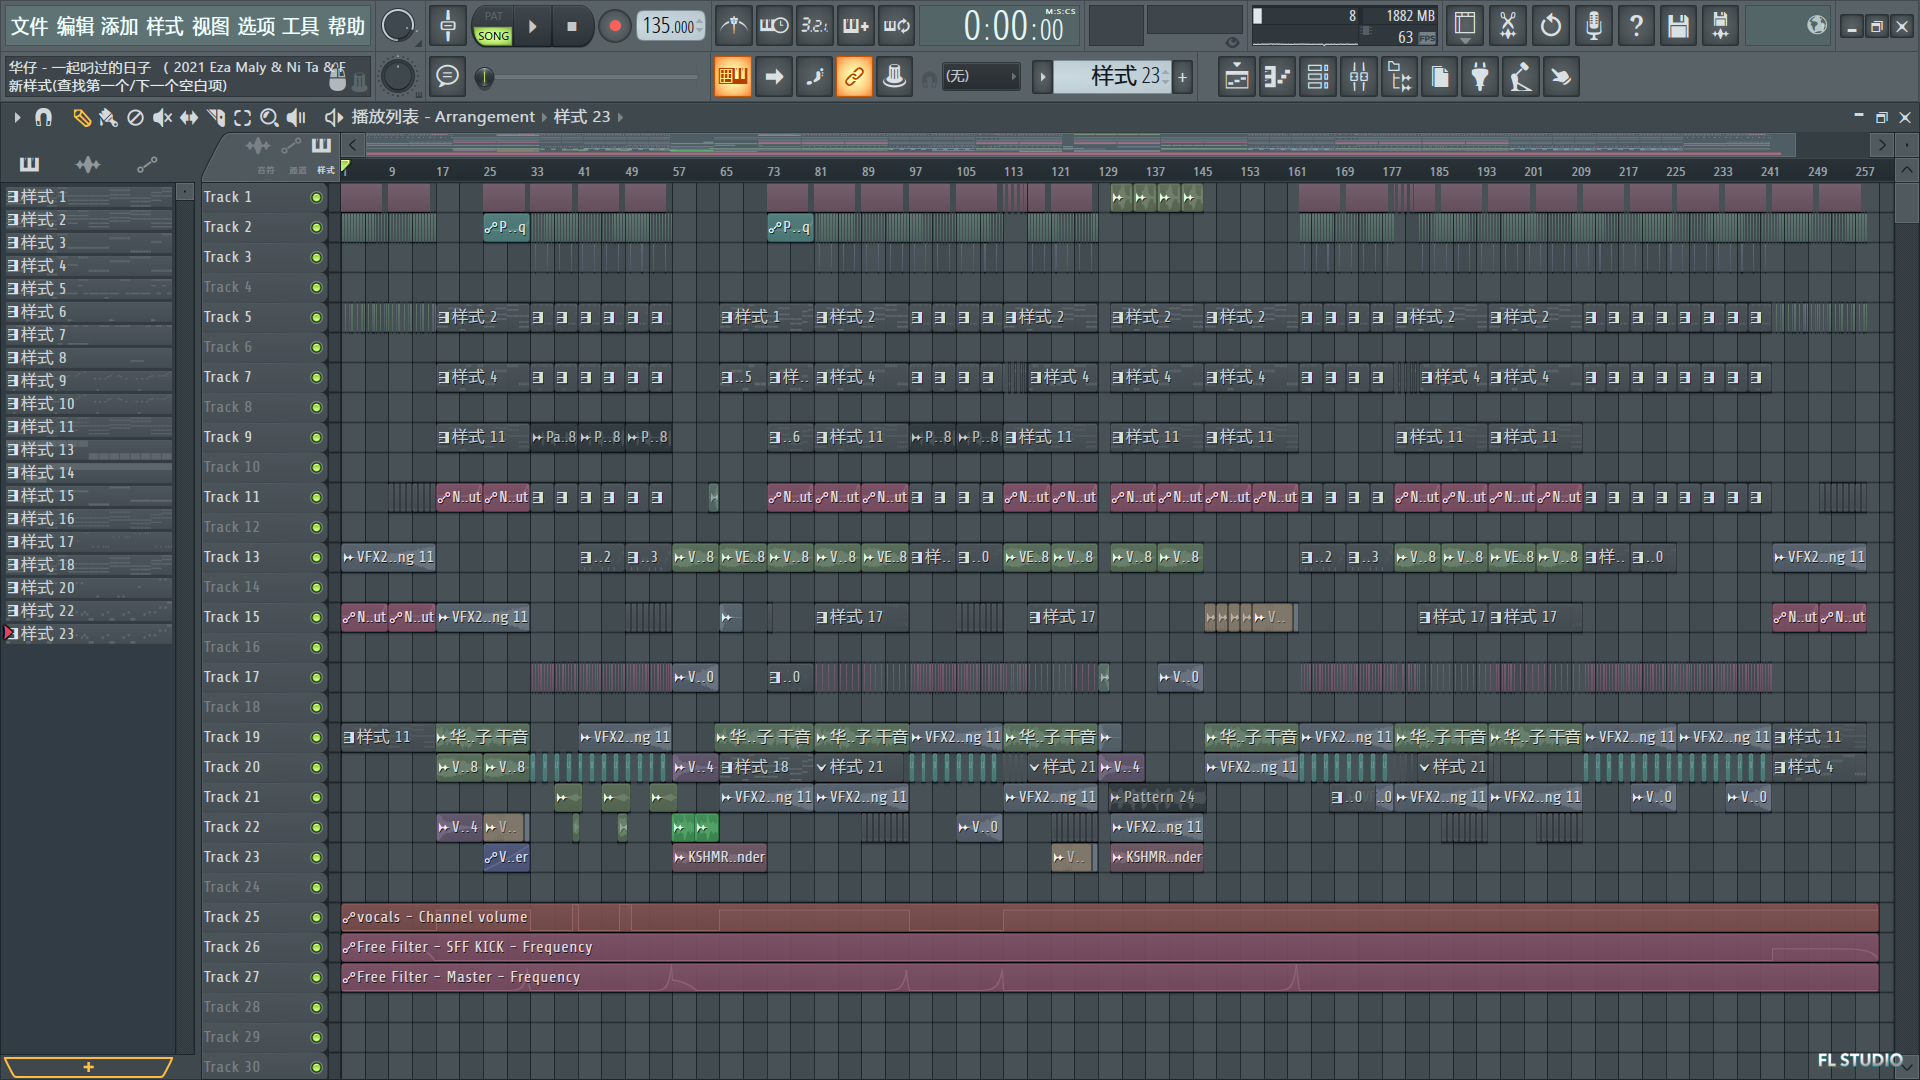
Task: Switch to SONG mode
Action: (493, 36)
